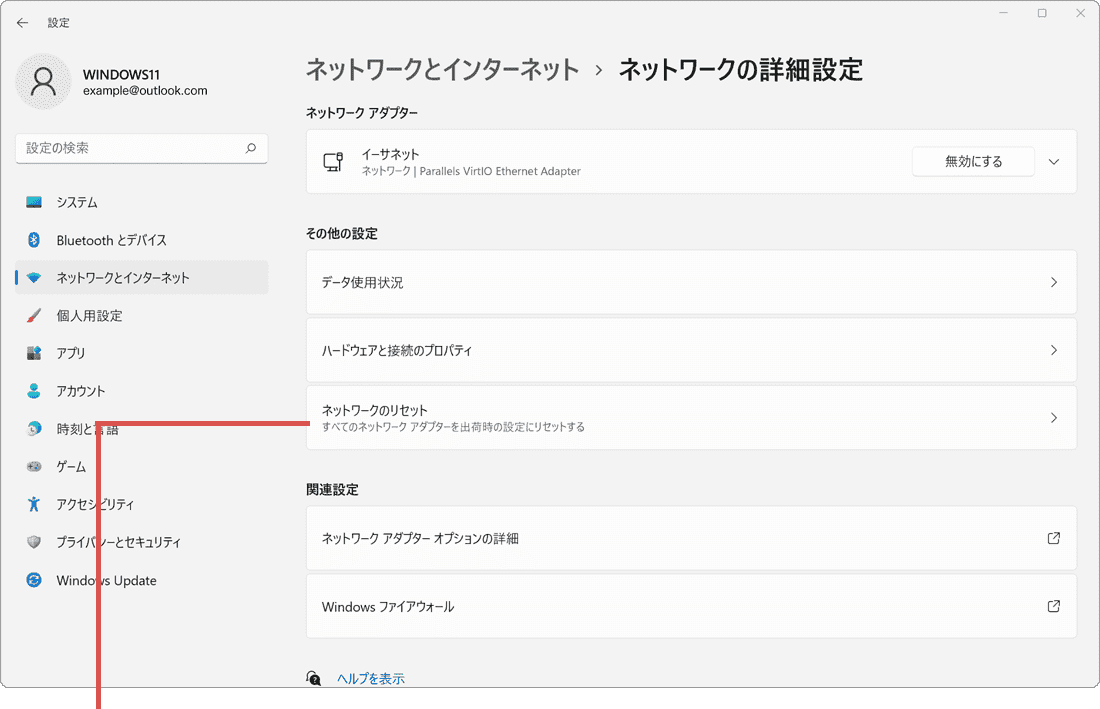Click inside the 設定の検索 search field
The height and width of the screenshot is (709, 1100).
(x=130, y=148)
